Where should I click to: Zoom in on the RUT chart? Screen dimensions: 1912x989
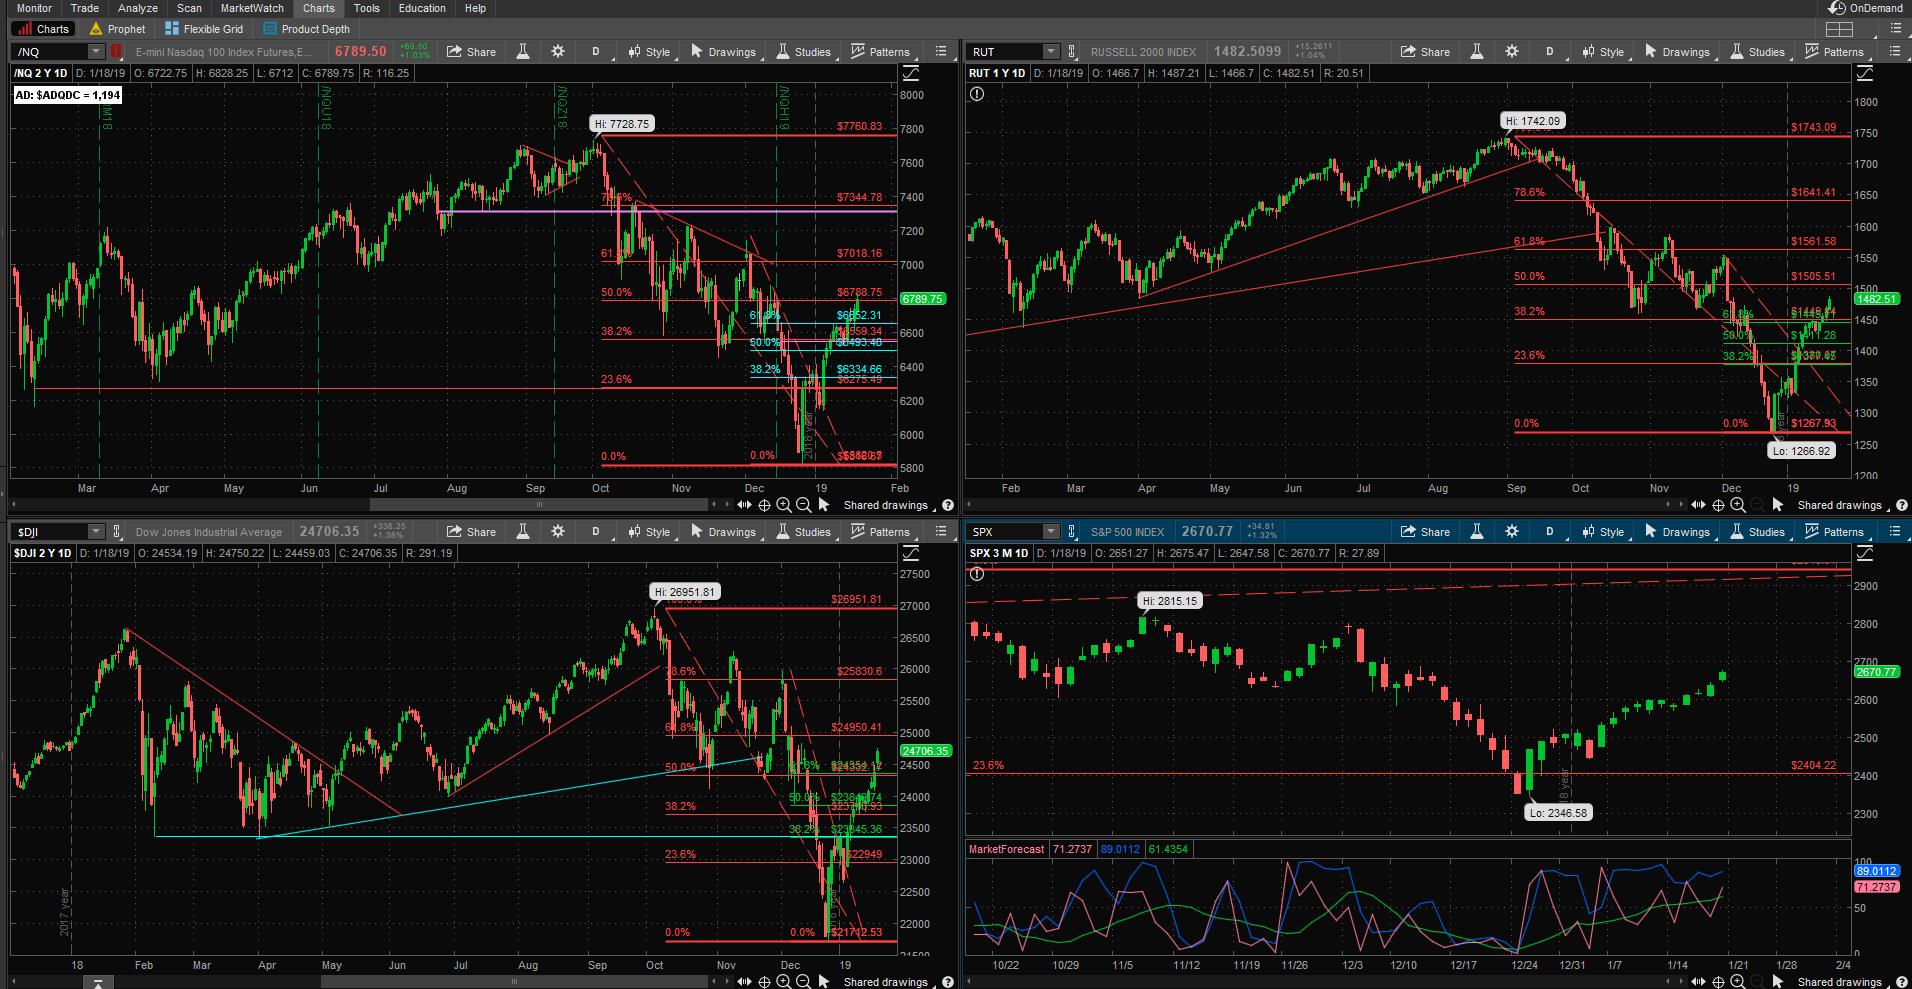tap(1738, 505)
